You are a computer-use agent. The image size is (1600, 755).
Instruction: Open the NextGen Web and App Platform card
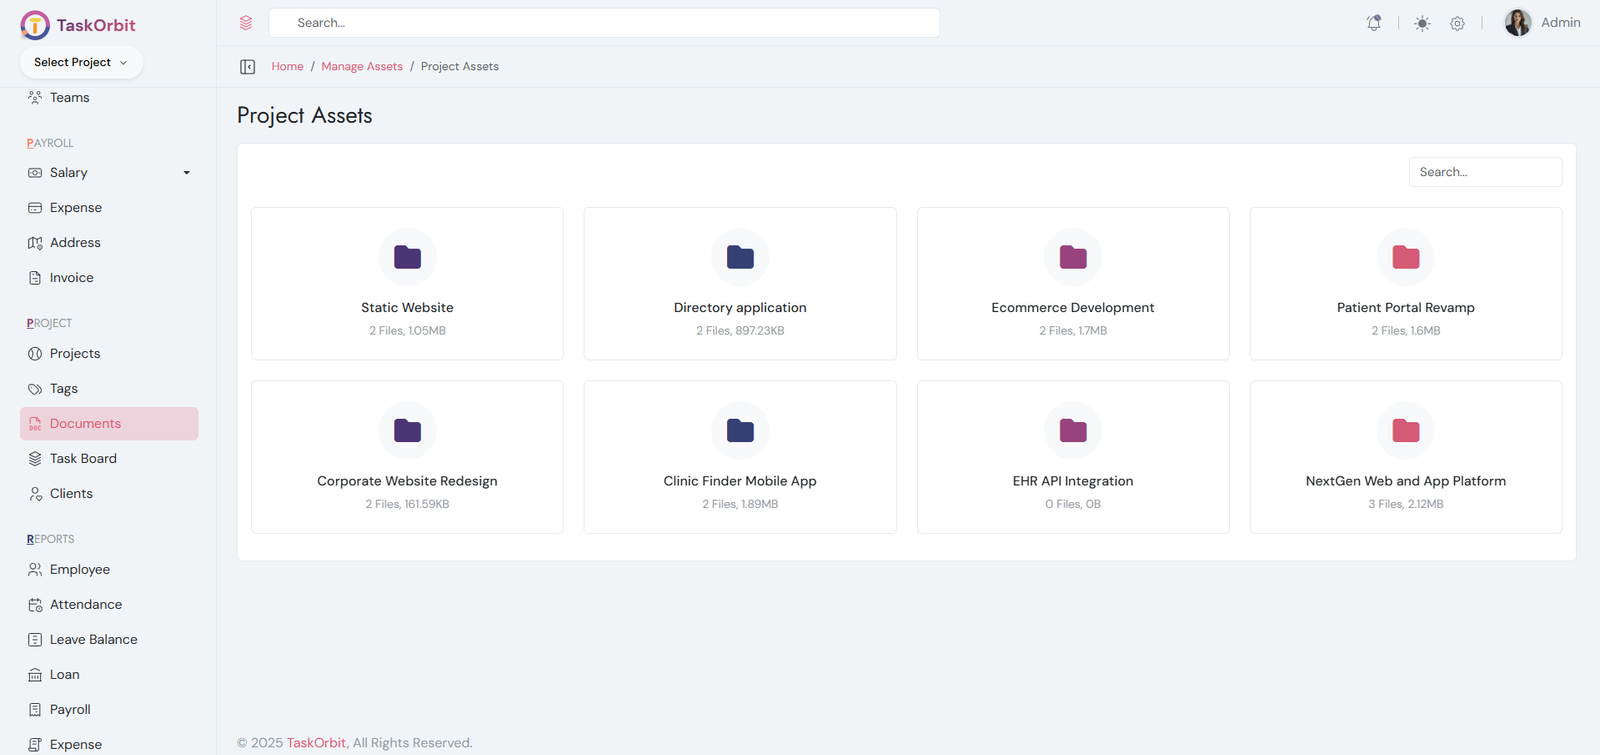coord(1405,457)
